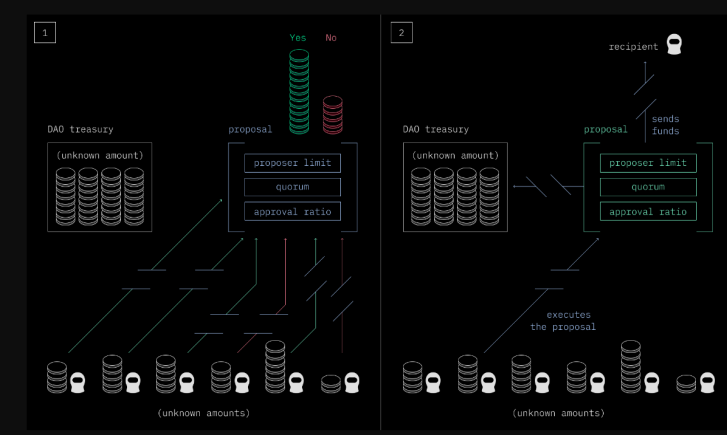Click the "executes the proposal" text

click(x=563, y=321)
